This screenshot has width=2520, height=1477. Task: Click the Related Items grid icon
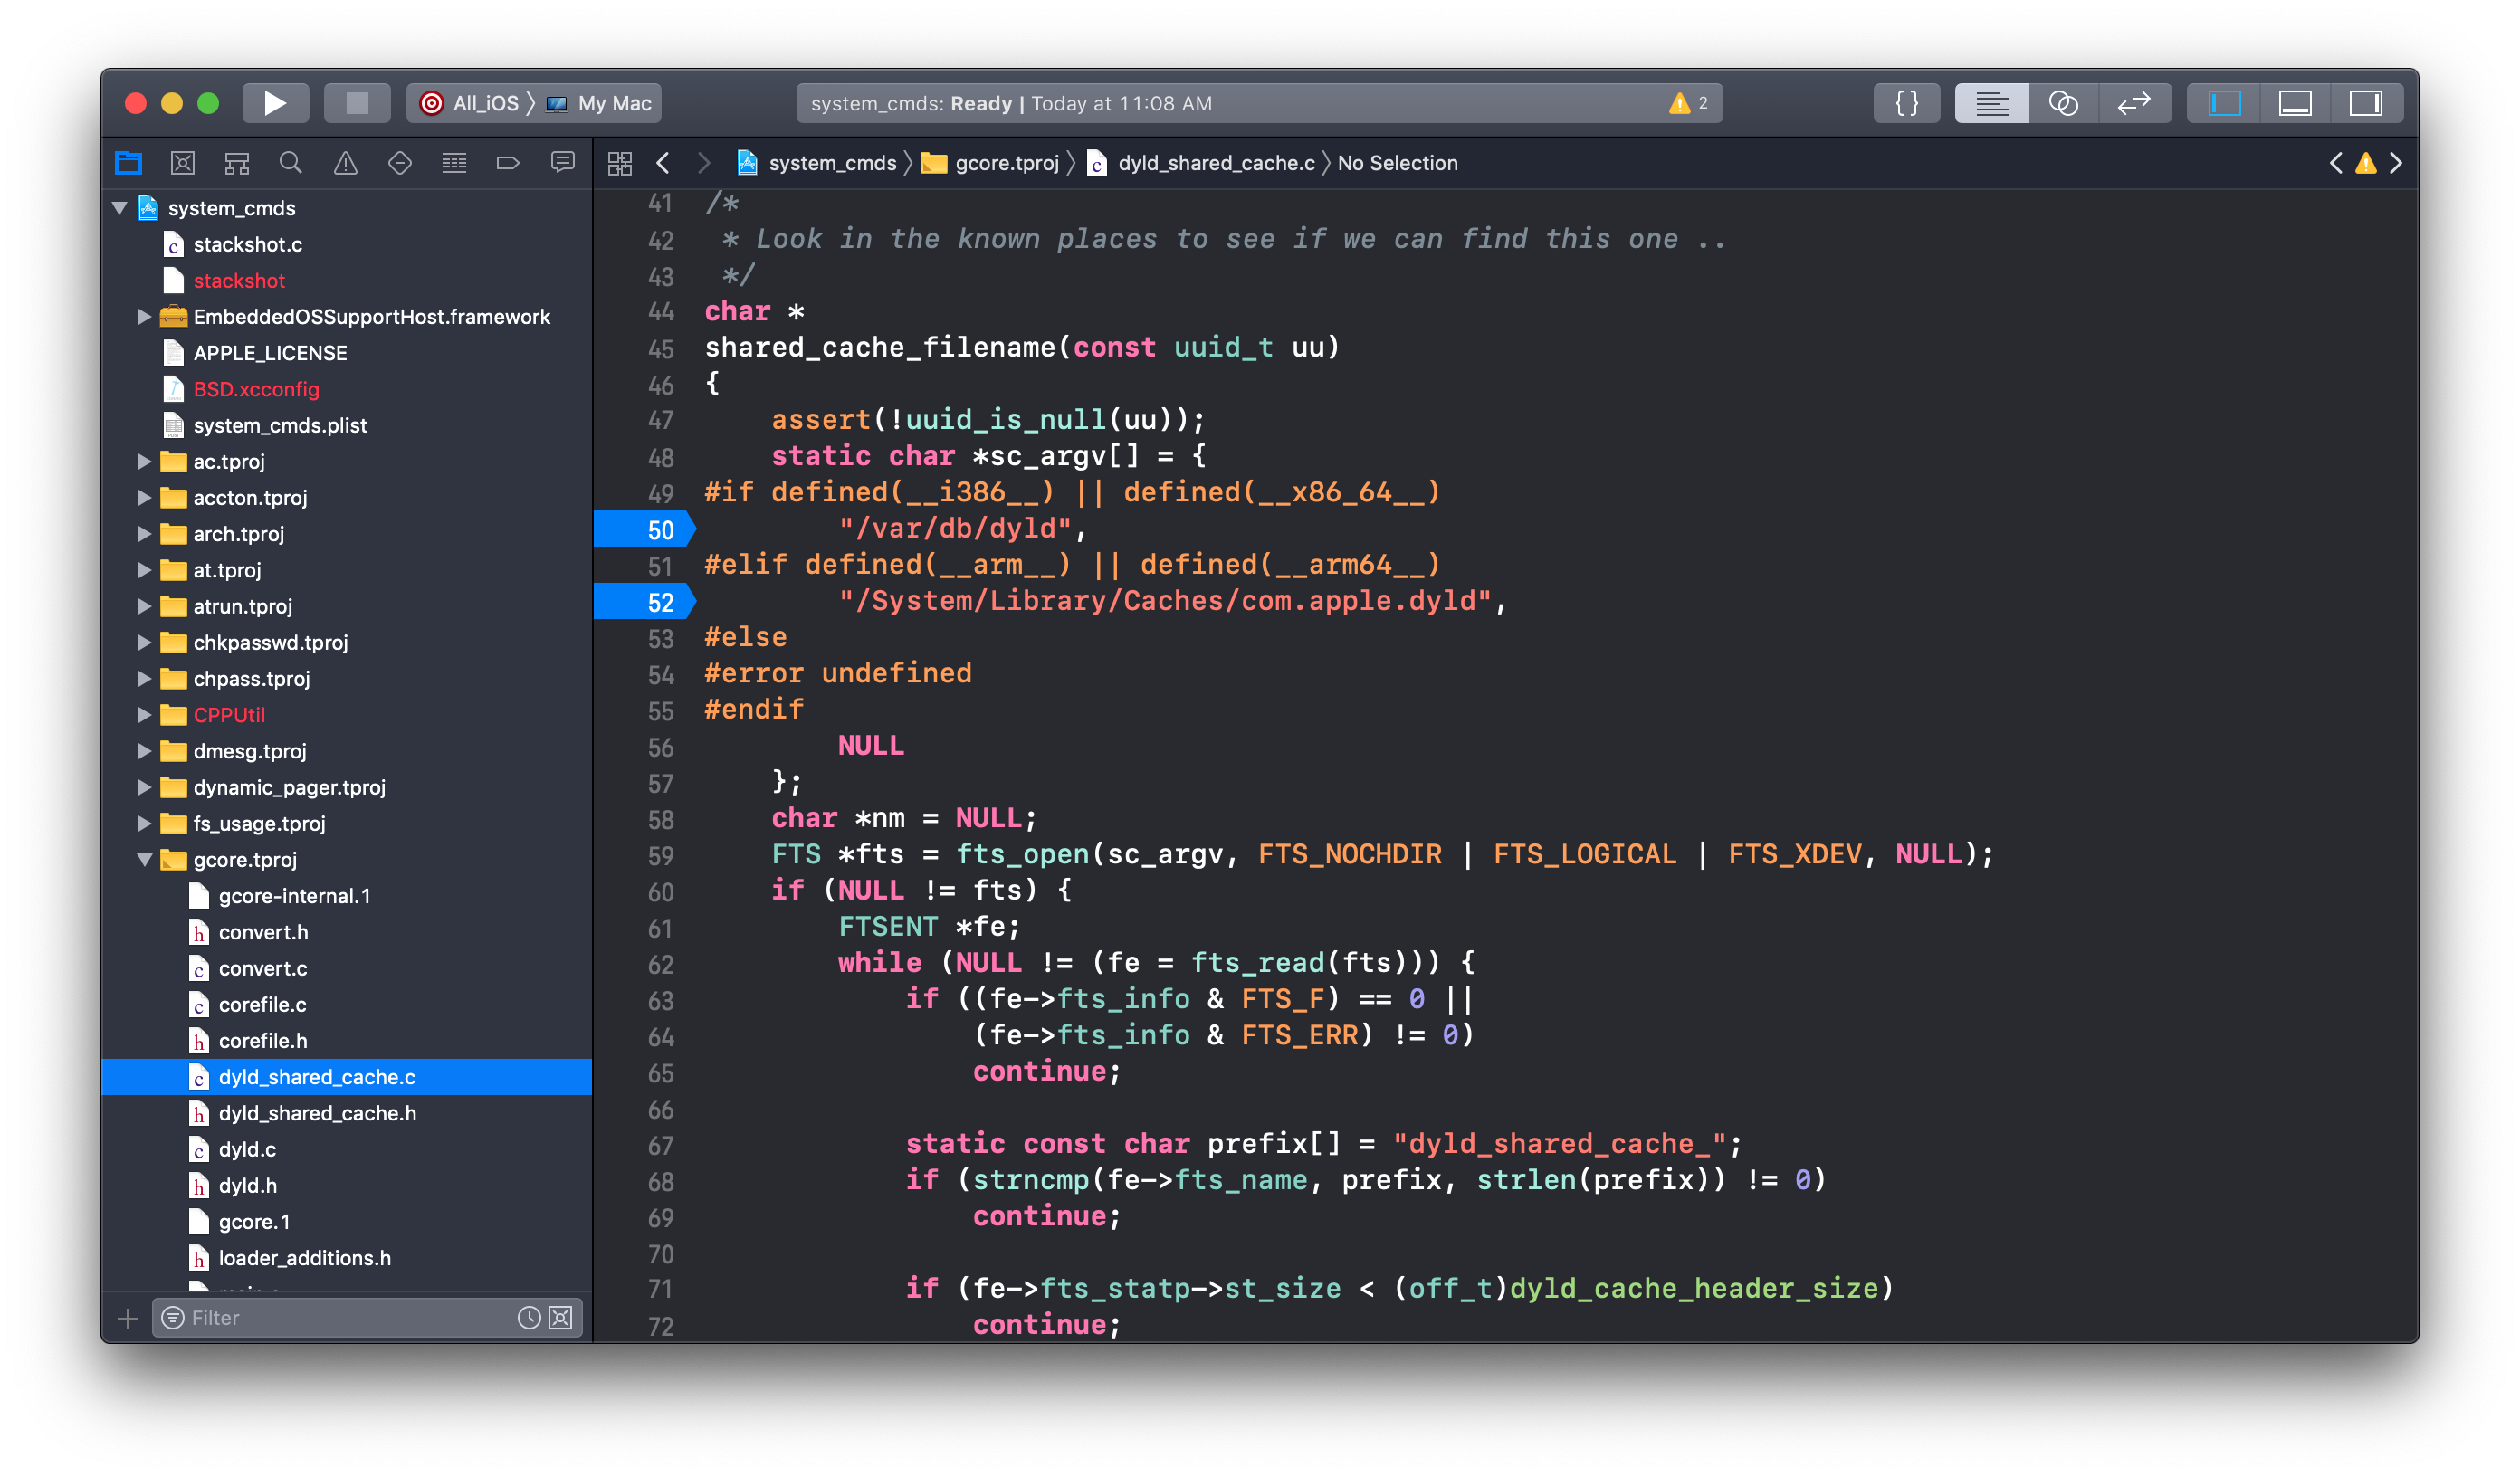[620, 163]
